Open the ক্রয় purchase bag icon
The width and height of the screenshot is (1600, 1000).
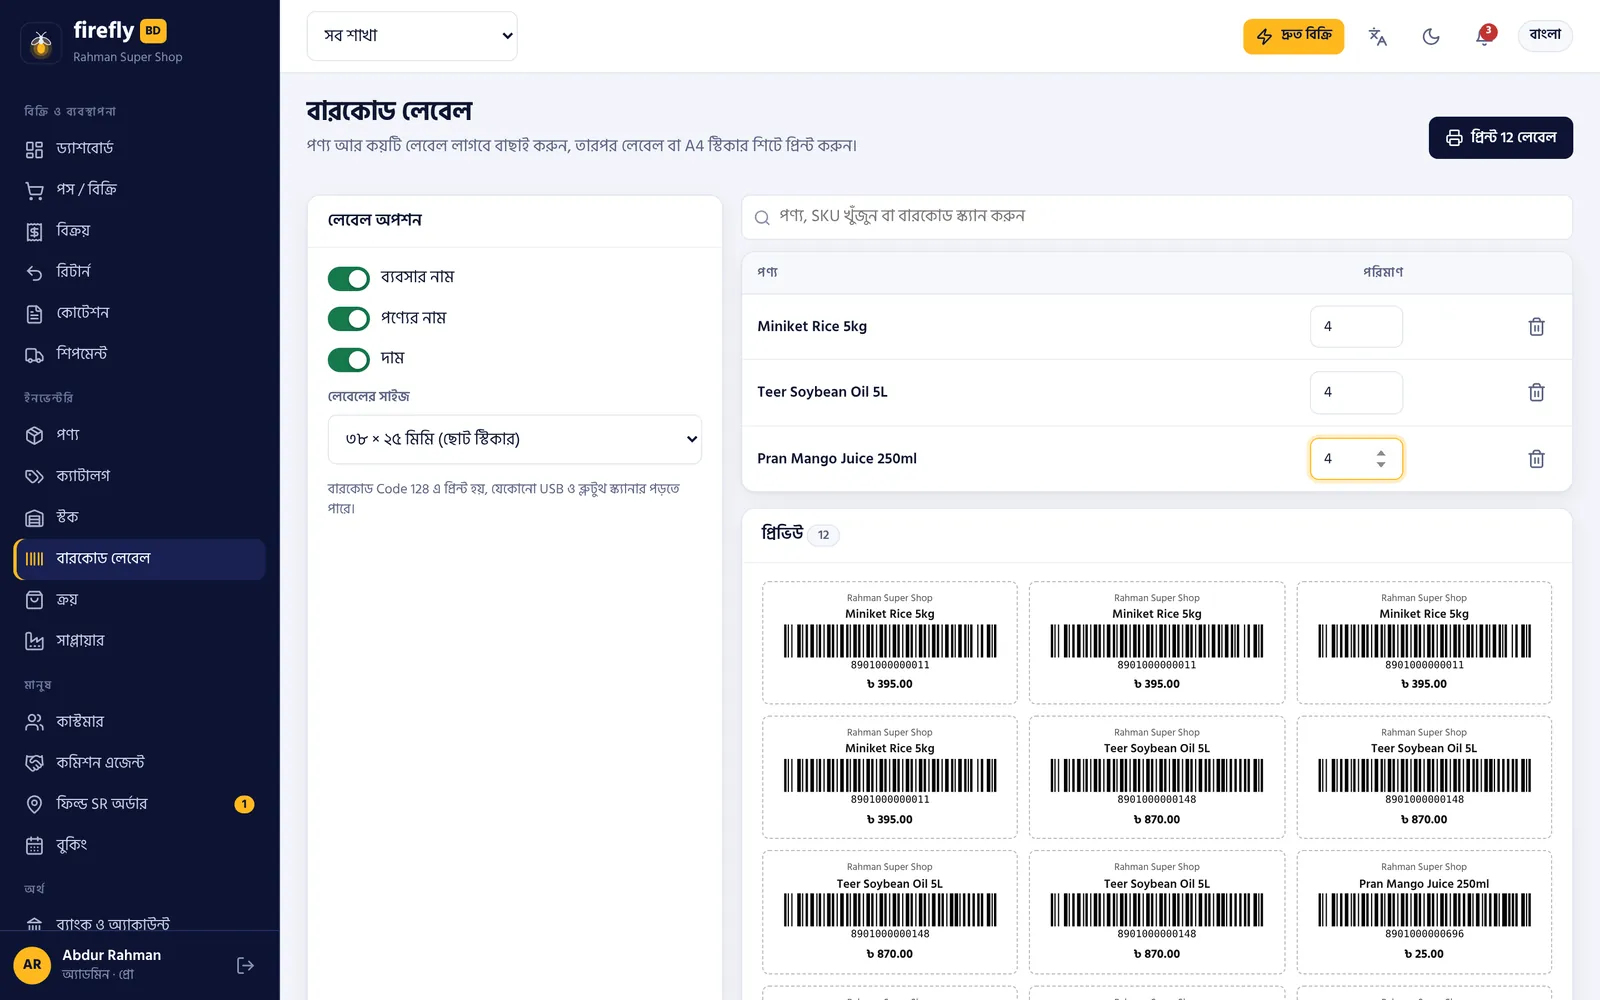[34, 600]
